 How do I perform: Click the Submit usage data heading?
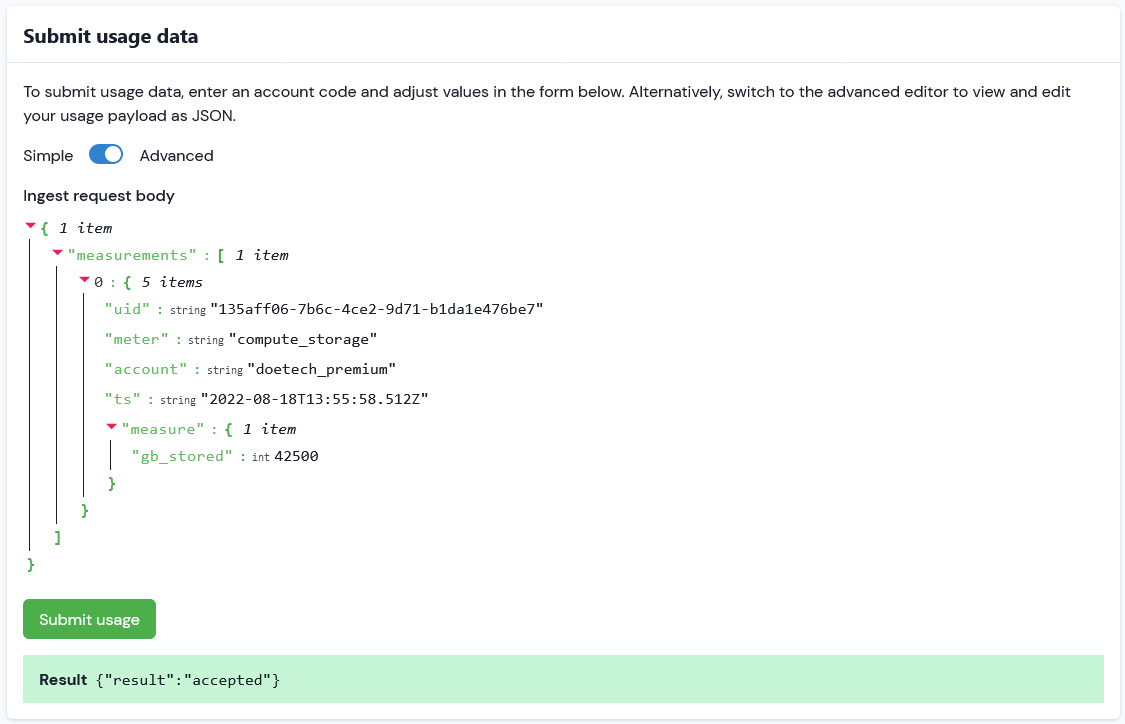click(110, 36)
